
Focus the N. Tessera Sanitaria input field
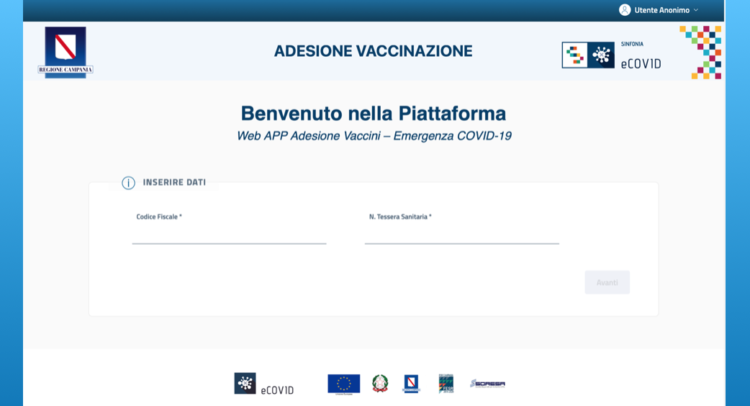coord(461,233)
